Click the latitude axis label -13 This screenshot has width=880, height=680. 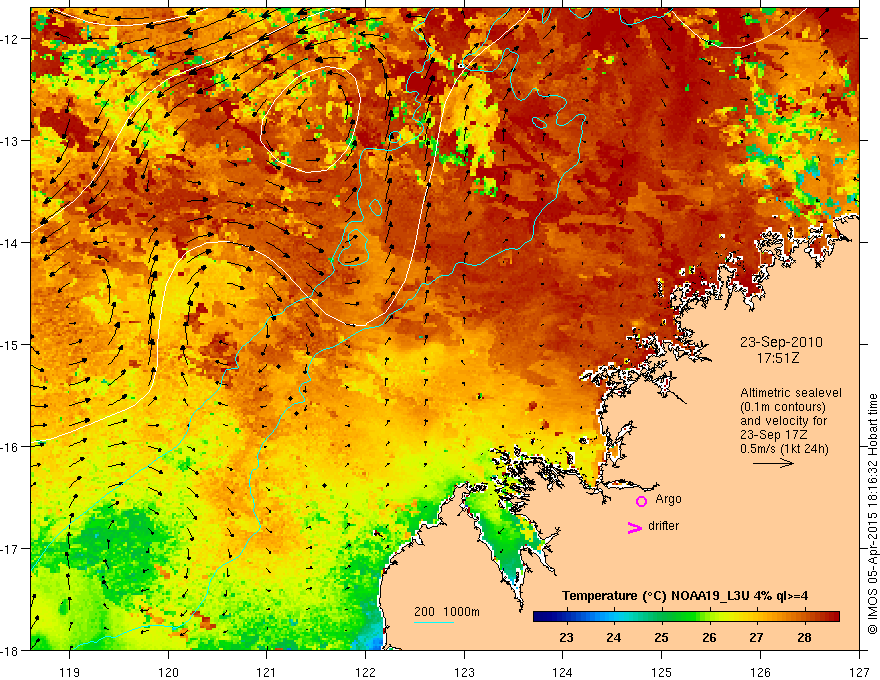[11, 141]
